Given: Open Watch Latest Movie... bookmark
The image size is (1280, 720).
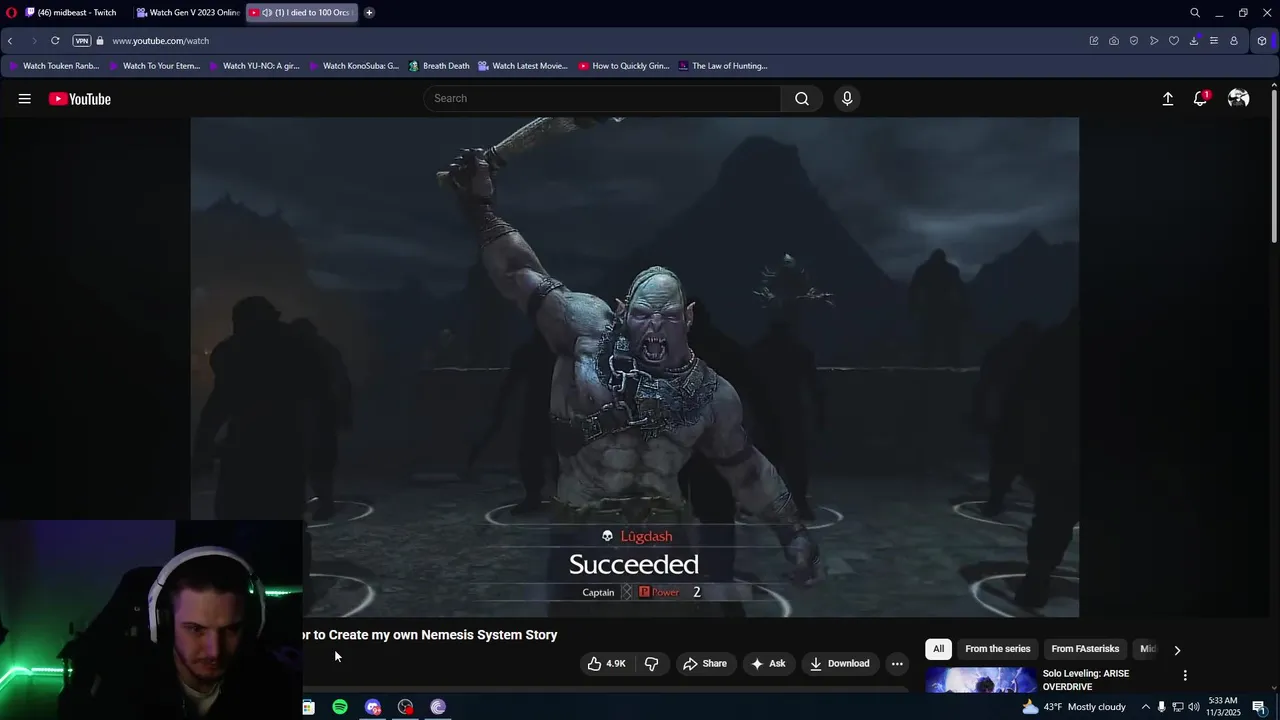Looking at the screenshot, I should click(x=523, y=66).
